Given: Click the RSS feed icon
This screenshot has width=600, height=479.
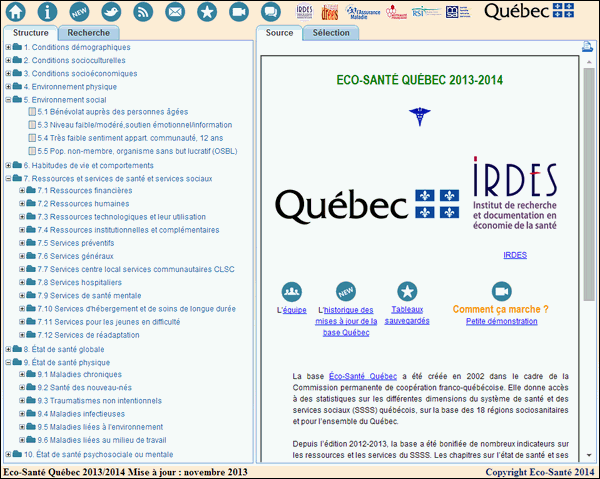Looking at the screenshot, I should click(143, 11).
